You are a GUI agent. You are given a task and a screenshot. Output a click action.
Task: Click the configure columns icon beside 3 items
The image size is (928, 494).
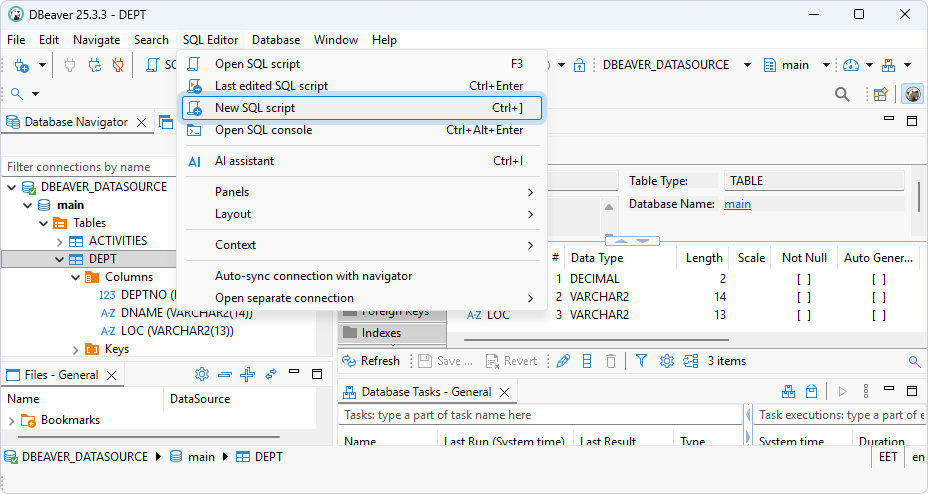click(691, 361)
